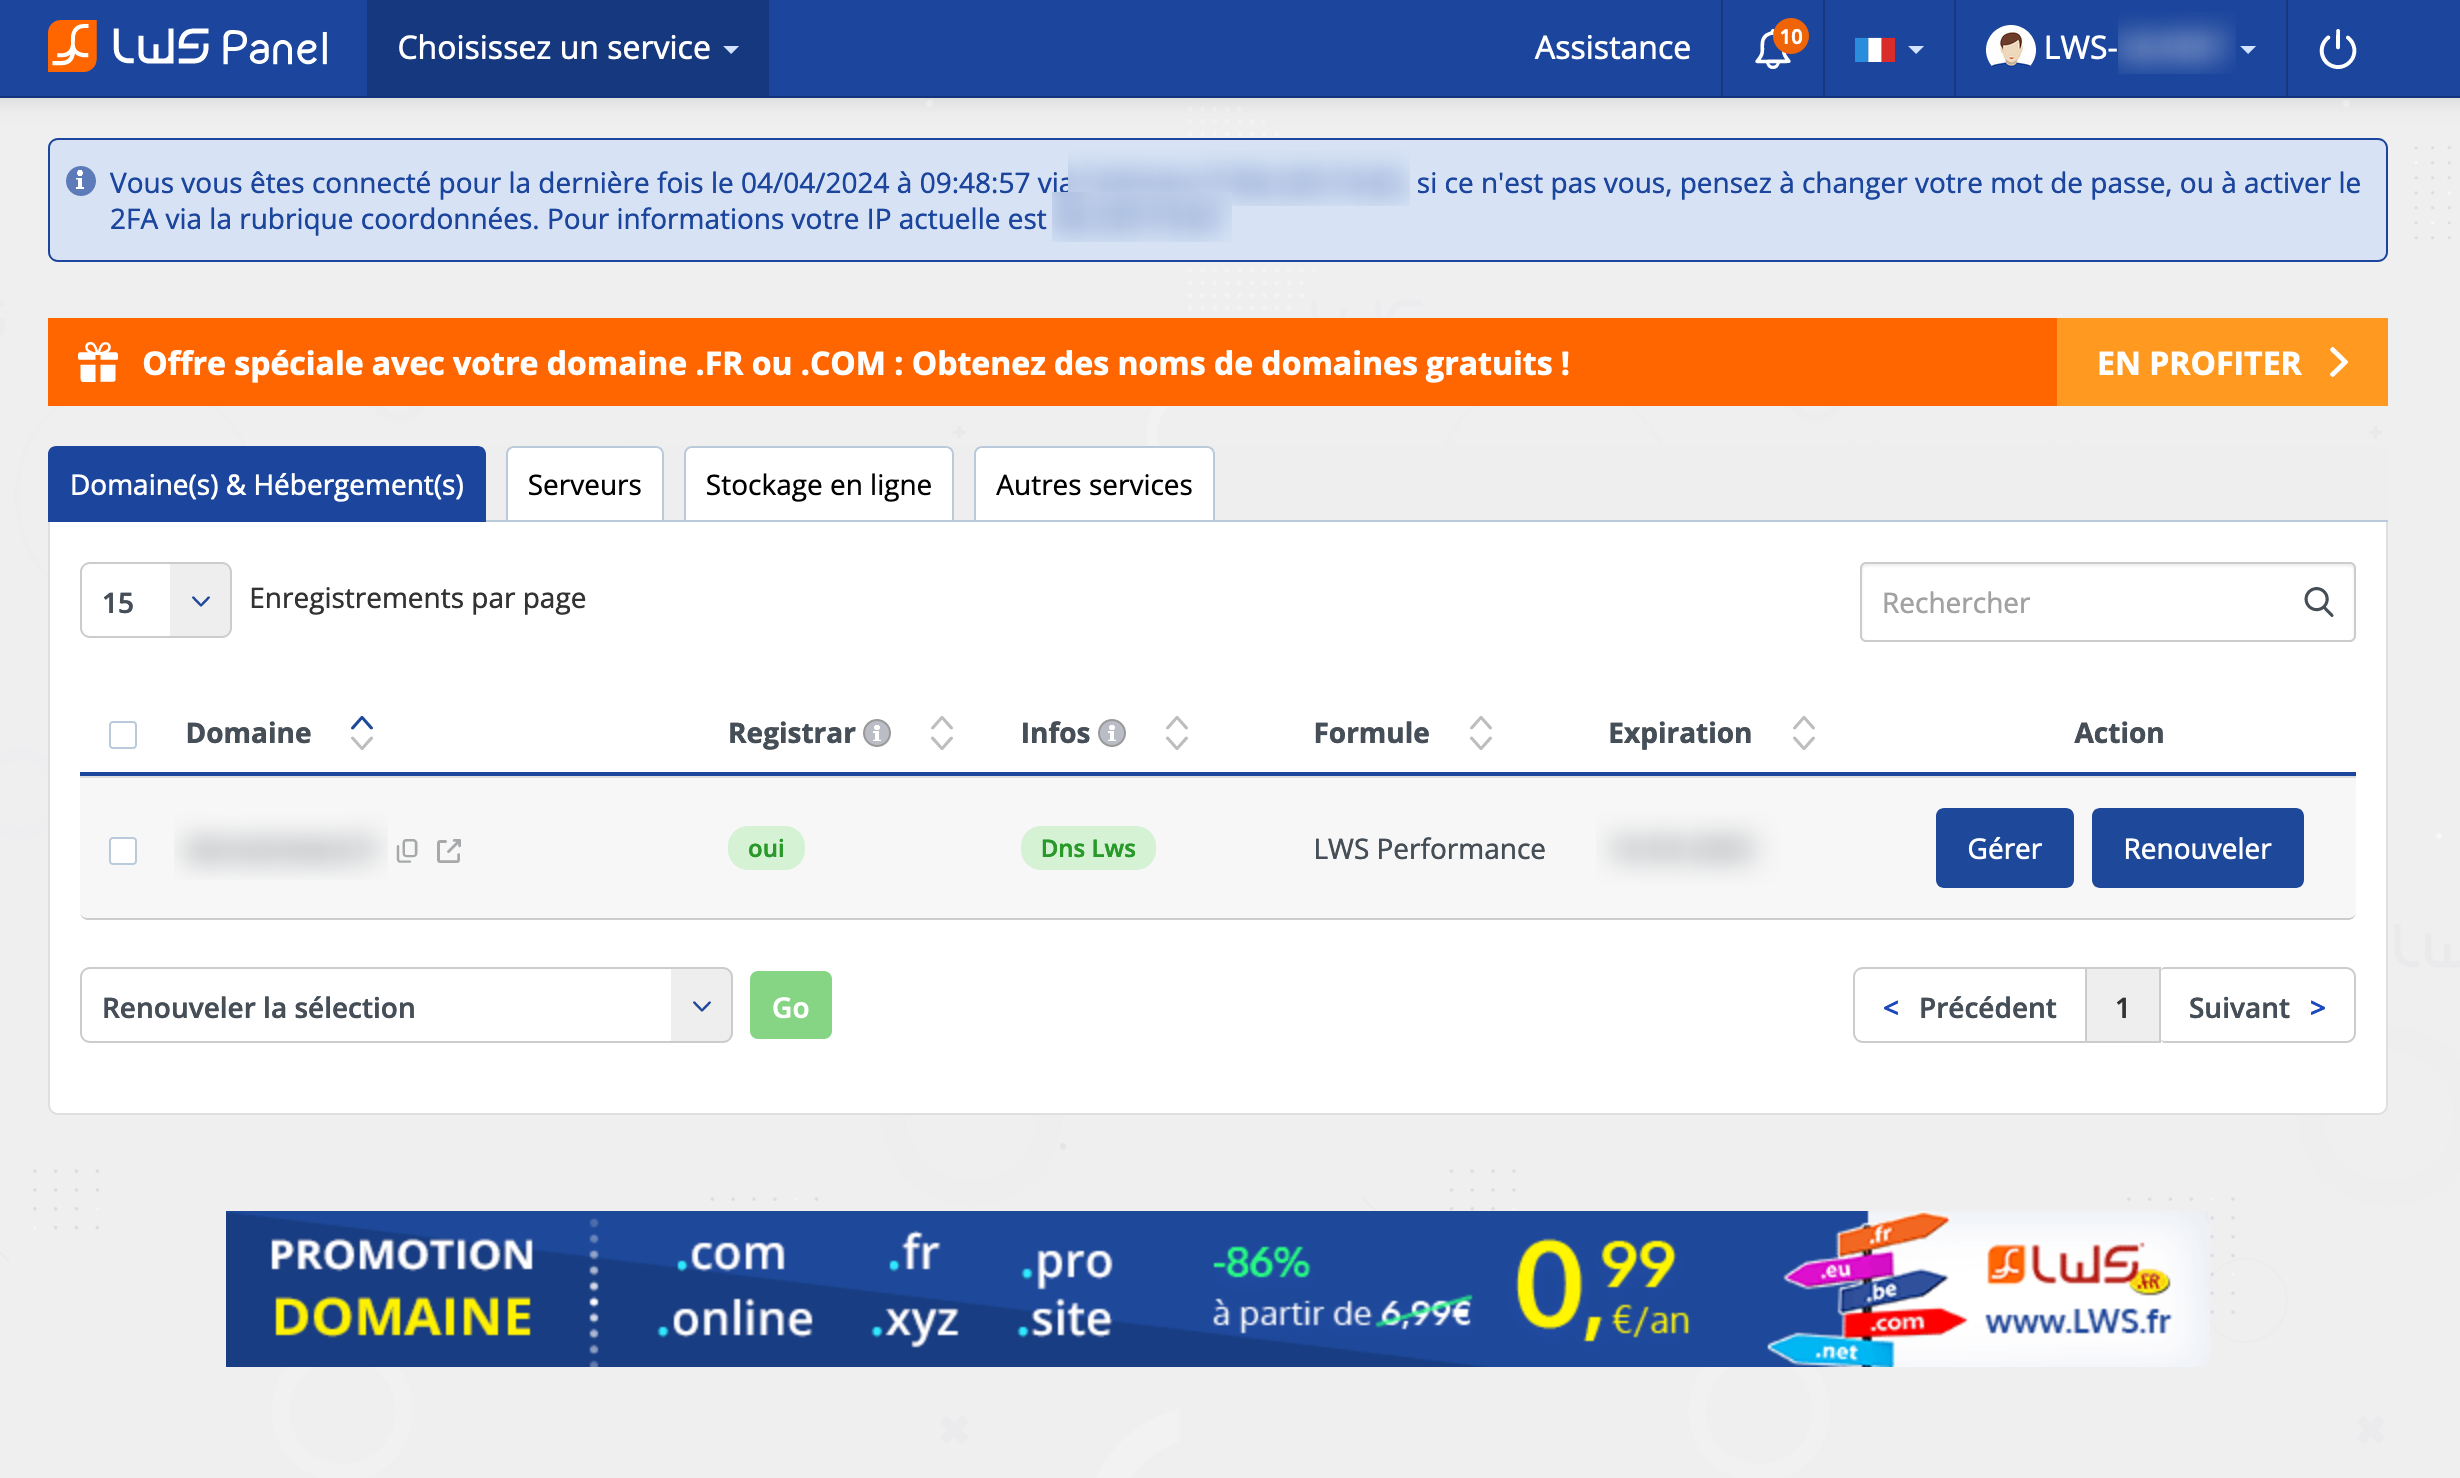Sort table by Domaine arrows
This screenshot has height=1478, width=2460.
(362, 733)
